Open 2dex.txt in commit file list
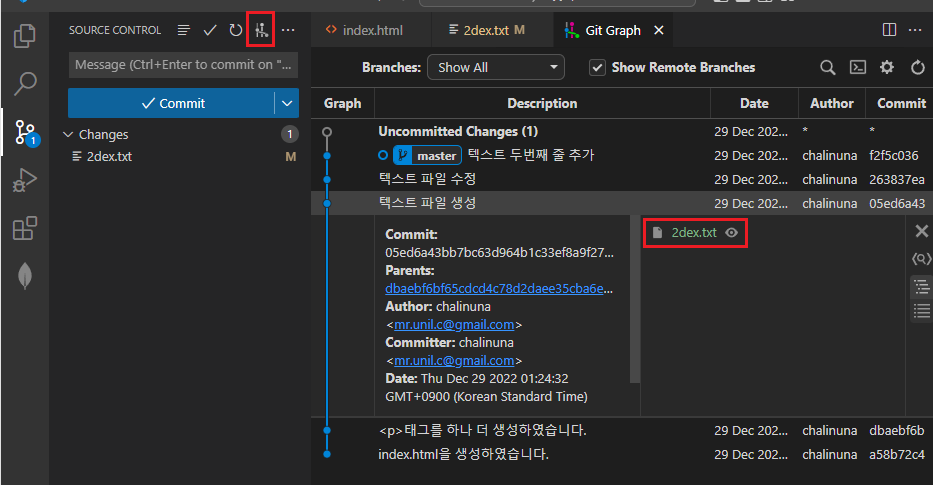 (694, 233)
